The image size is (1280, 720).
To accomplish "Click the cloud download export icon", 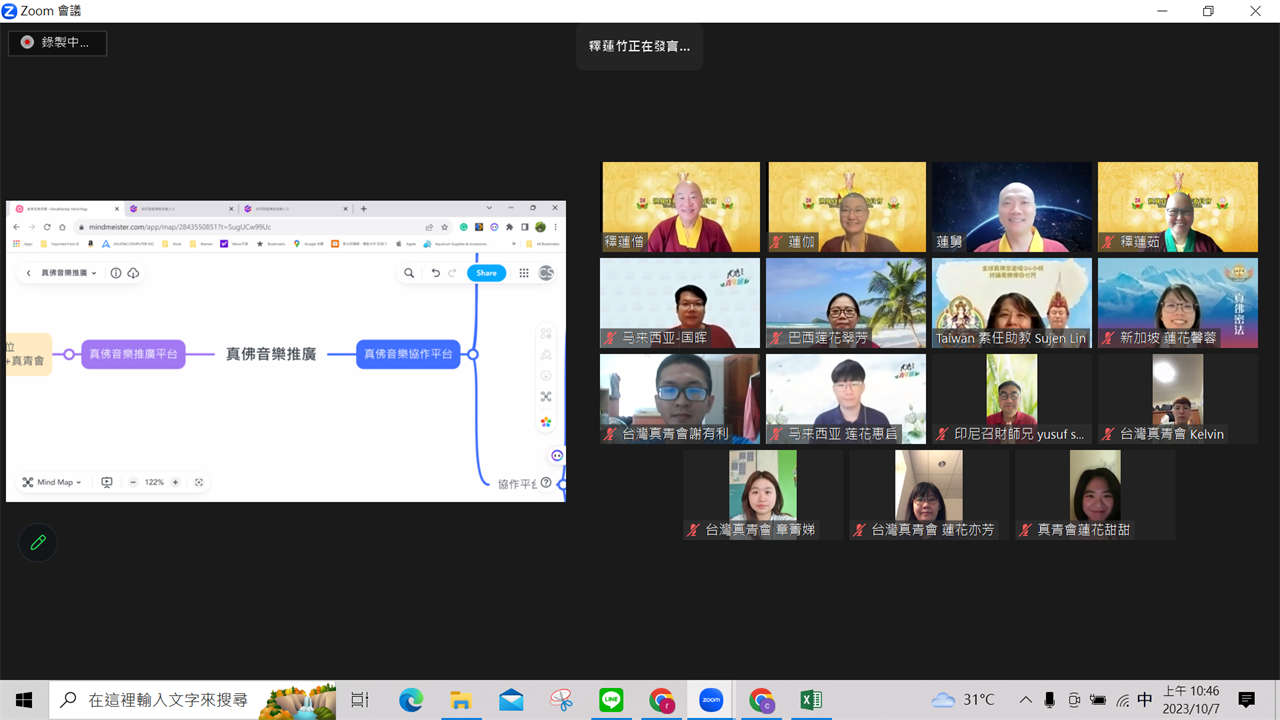I will pyautogui.click(x=133, y=273).
